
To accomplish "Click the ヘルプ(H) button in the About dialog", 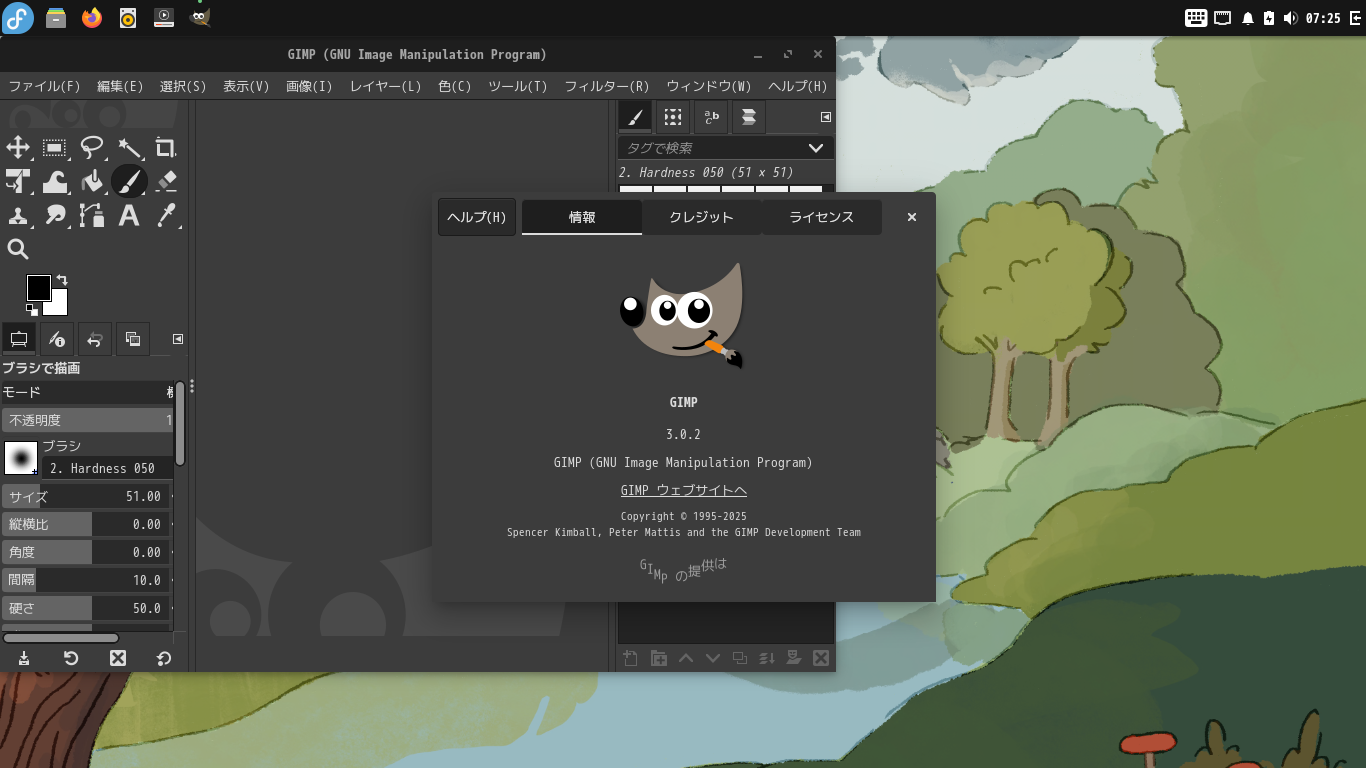I will pos(477,217).
